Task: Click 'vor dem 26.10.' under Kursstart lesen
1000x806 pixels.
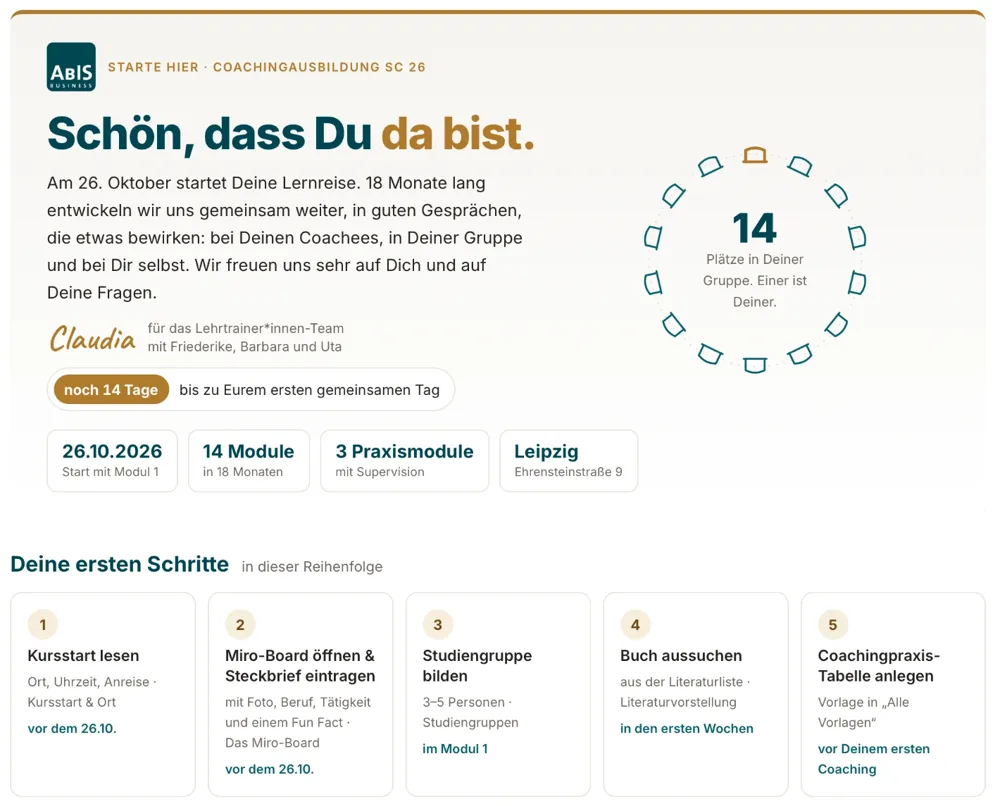Action: coord(72,728)
